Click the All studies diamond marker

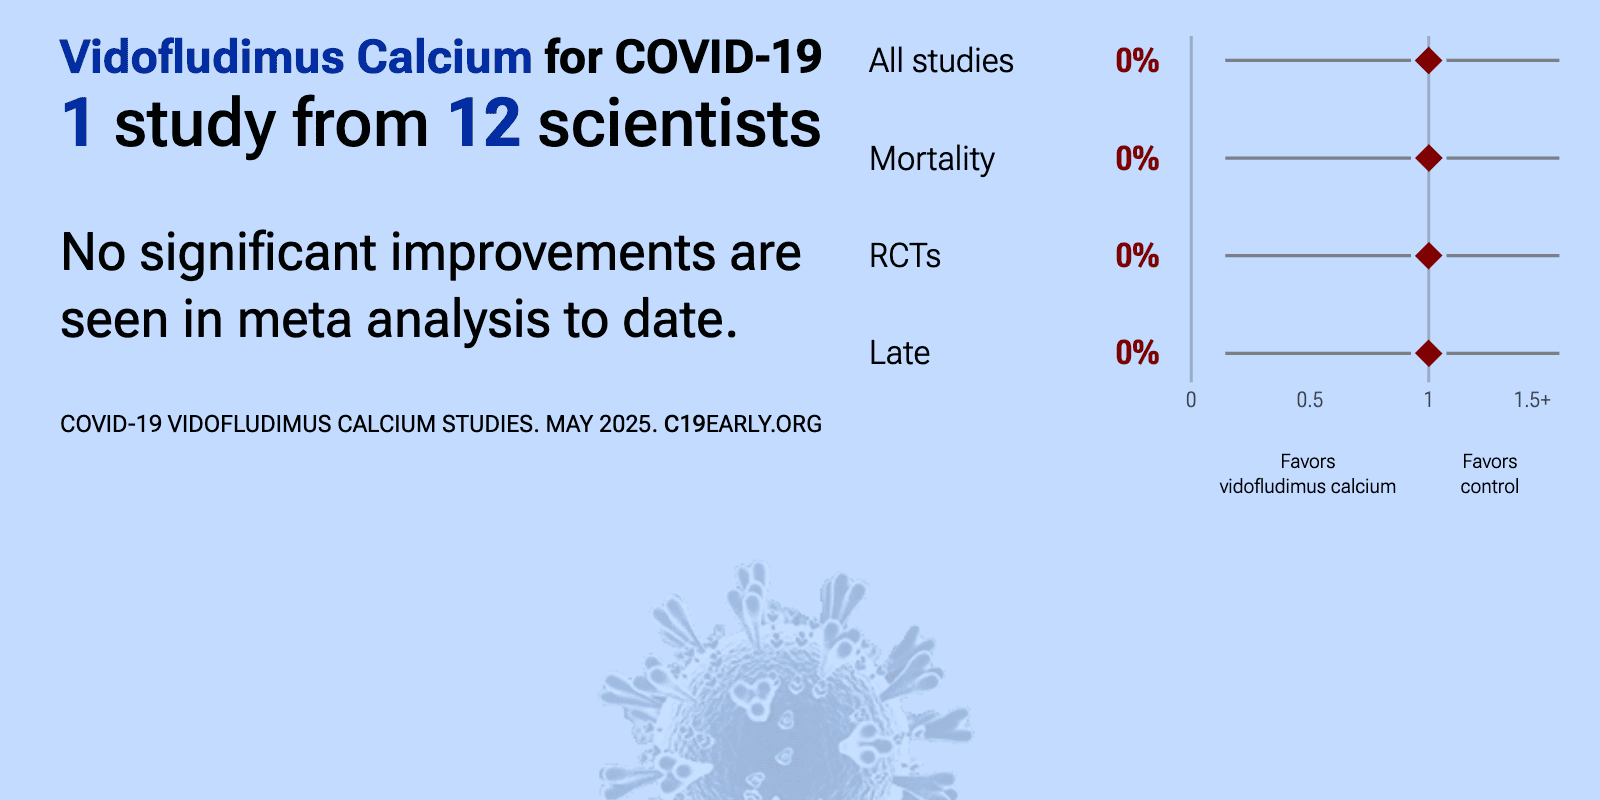point(1428,61)
